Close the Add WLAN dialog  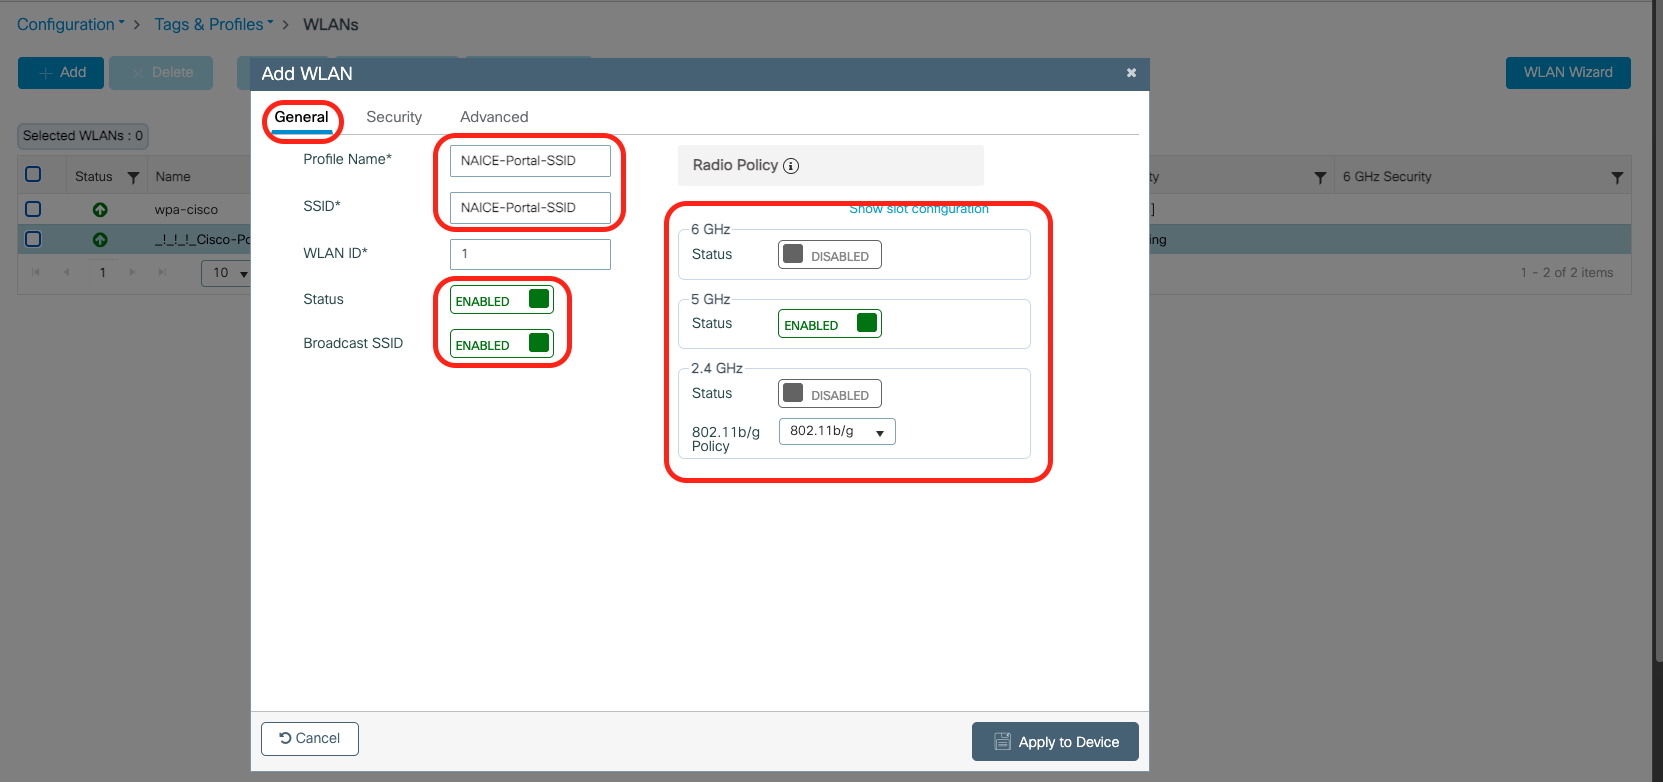[1131, 73]
